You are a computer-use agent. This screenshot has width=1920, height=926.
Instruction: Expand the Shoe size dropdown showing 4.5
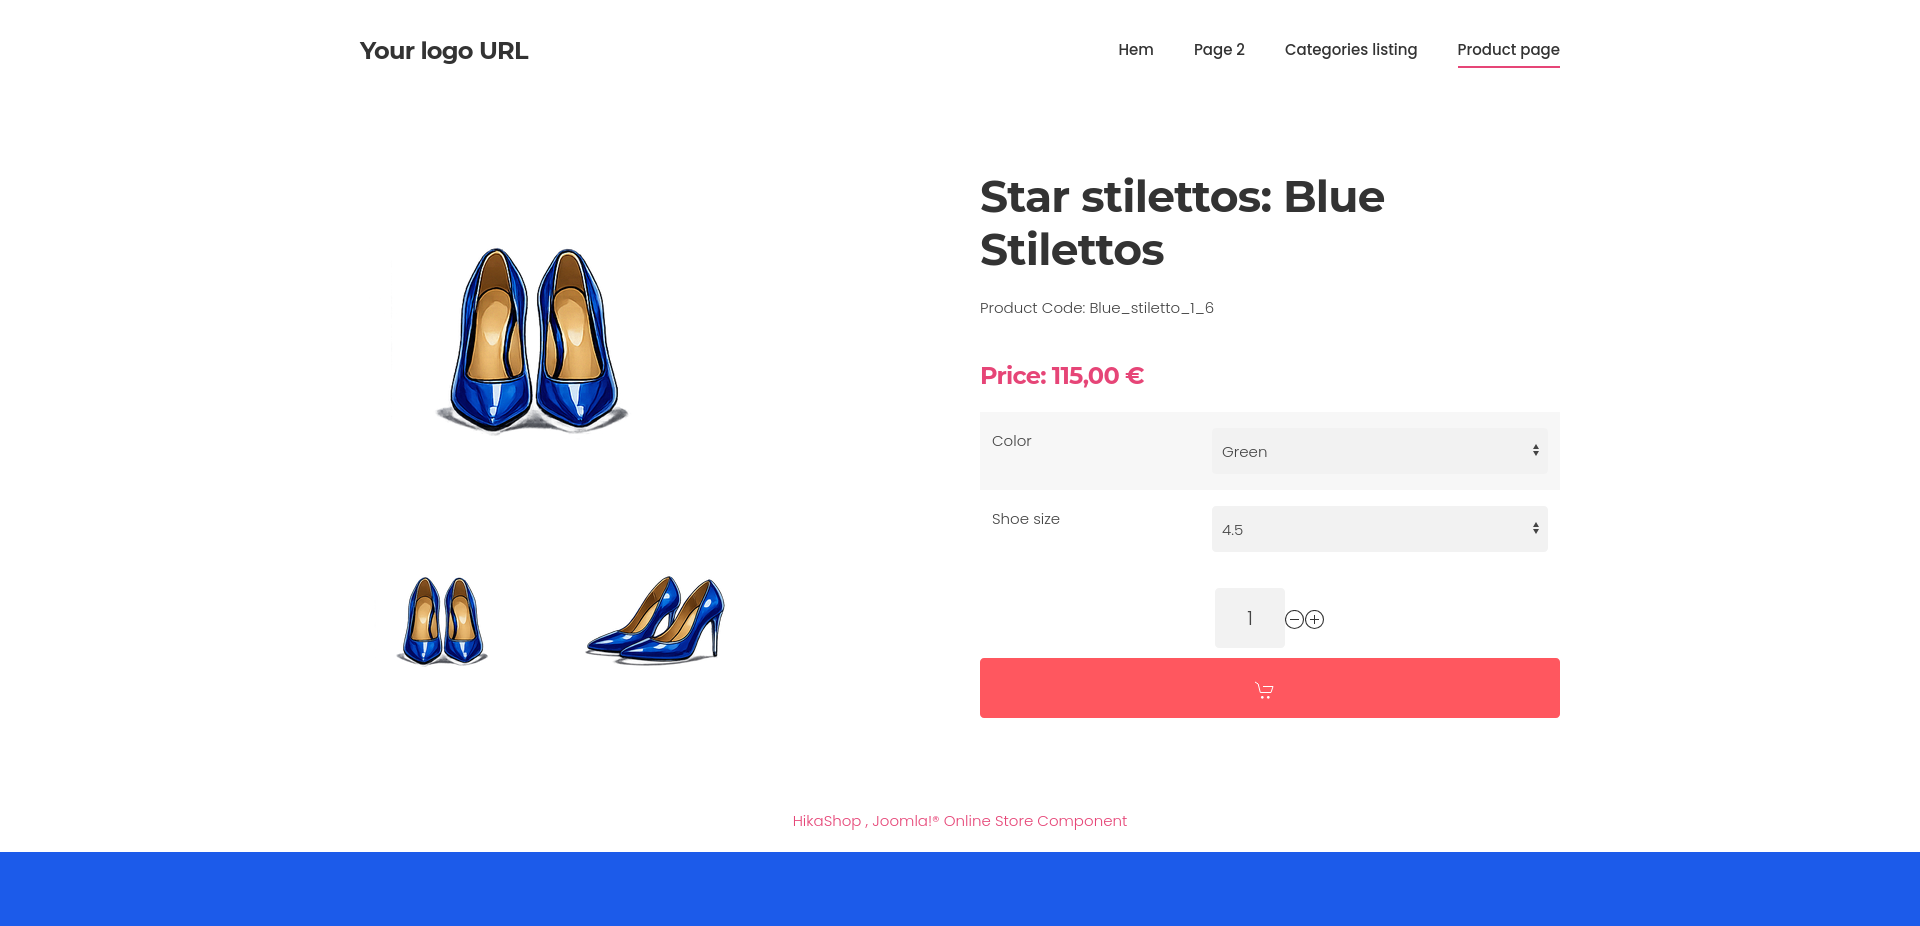click(x=1379, y=529)
